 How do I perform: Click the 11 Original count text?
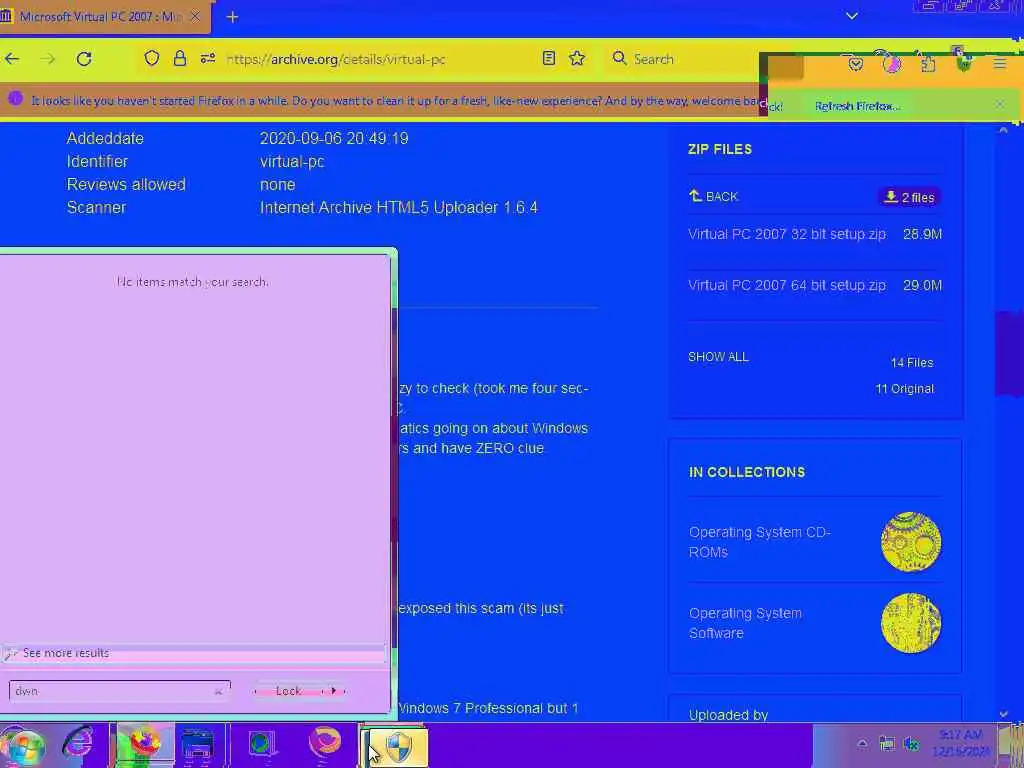pyautogui.click(x=904, y=389)
